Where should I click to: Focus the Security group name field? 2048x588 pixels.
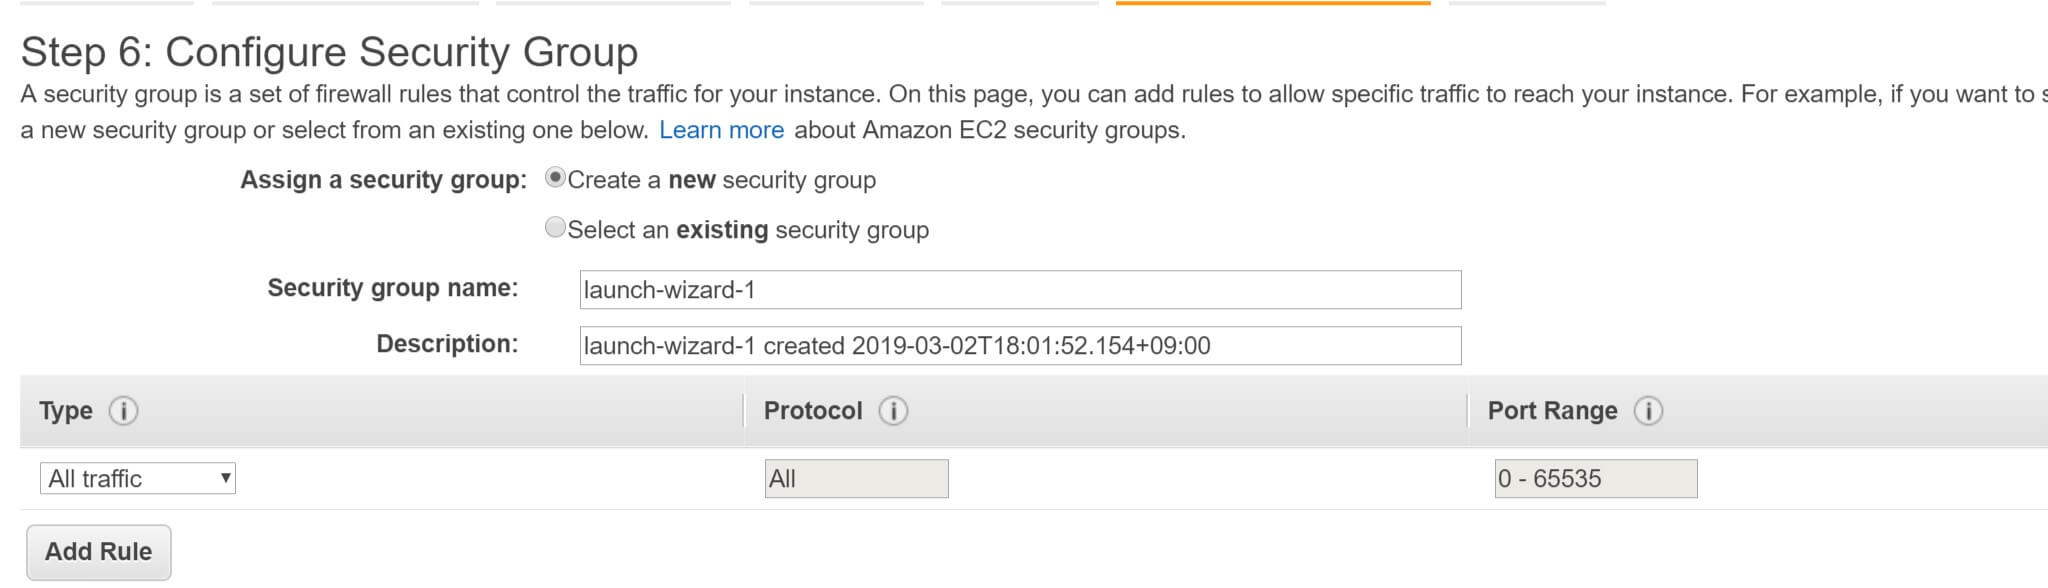(1020, 290)
